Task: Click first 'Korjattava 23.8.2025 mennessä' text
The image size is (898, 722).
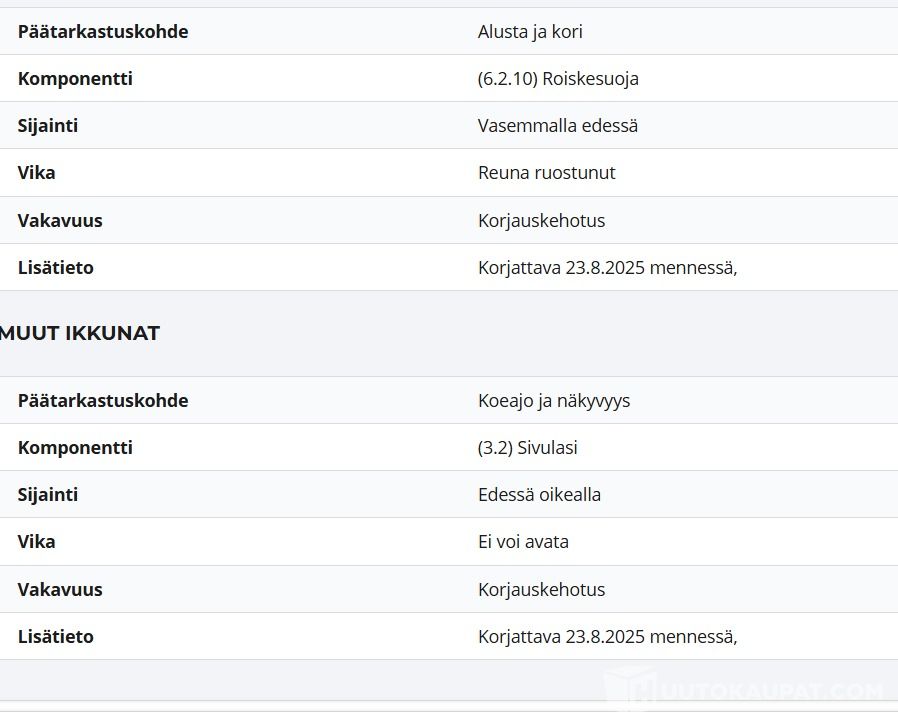Action: [608, 267]
